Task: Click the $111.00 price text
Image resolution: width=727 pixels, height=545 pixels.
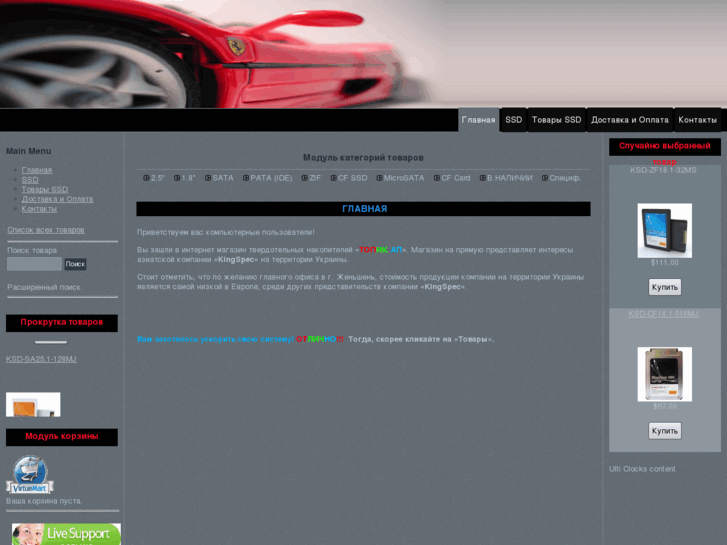Action: 664,263
